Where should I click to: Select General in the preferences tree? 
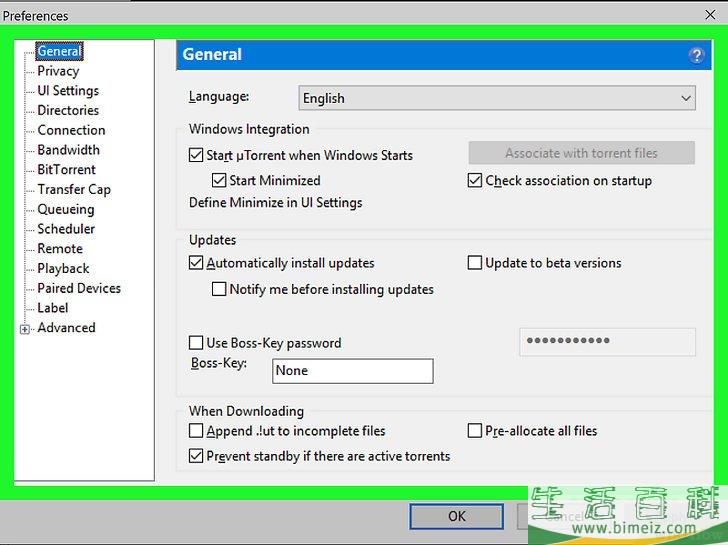(59, 51)
